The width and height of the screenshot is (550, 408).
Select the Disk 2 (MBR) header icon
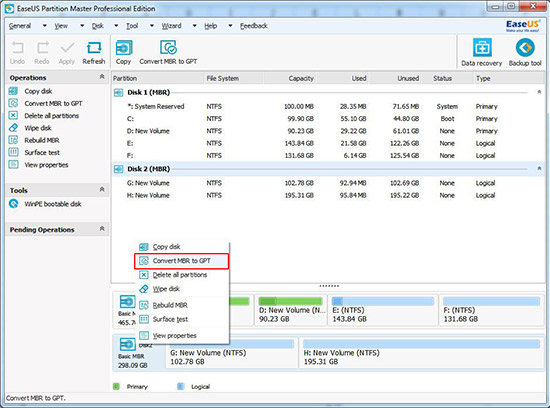(x=119, y=169)
